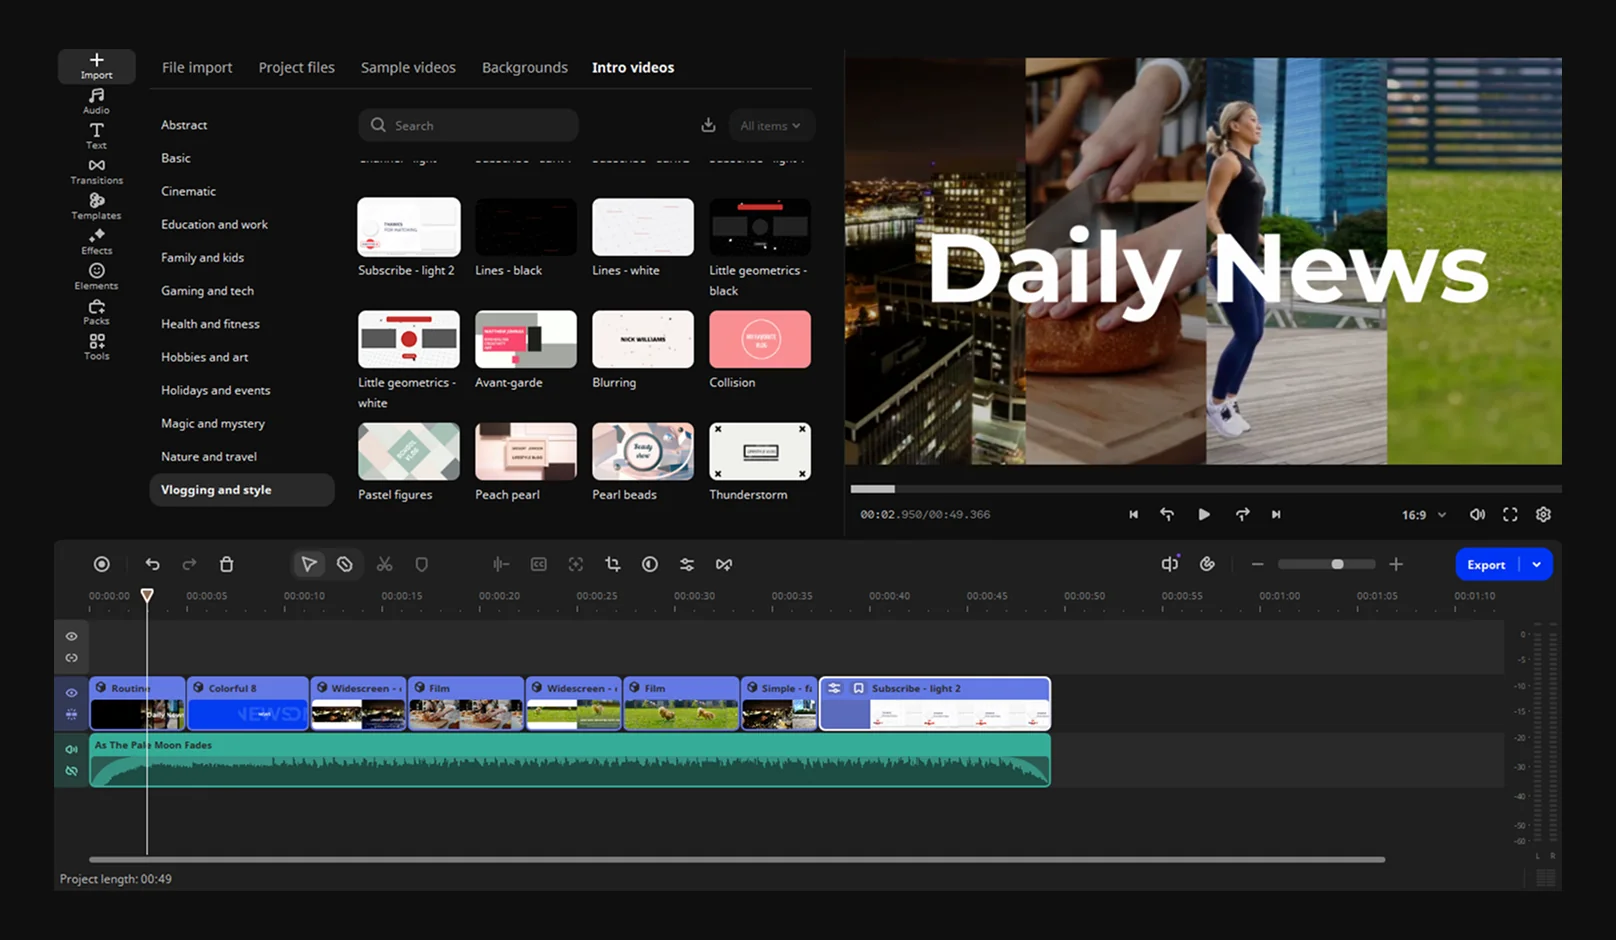Toggle link icon of the upper overlay track

tap(71, 658)
